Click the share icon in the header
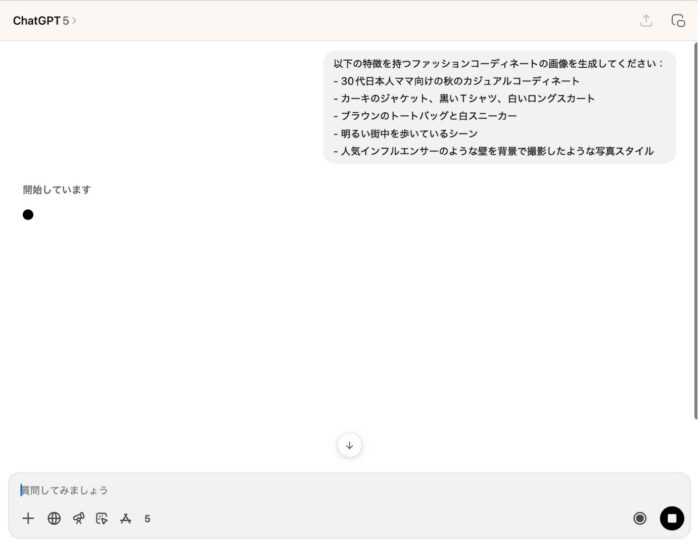The width and height of the screenshot is (700, 546). [646, 20]
